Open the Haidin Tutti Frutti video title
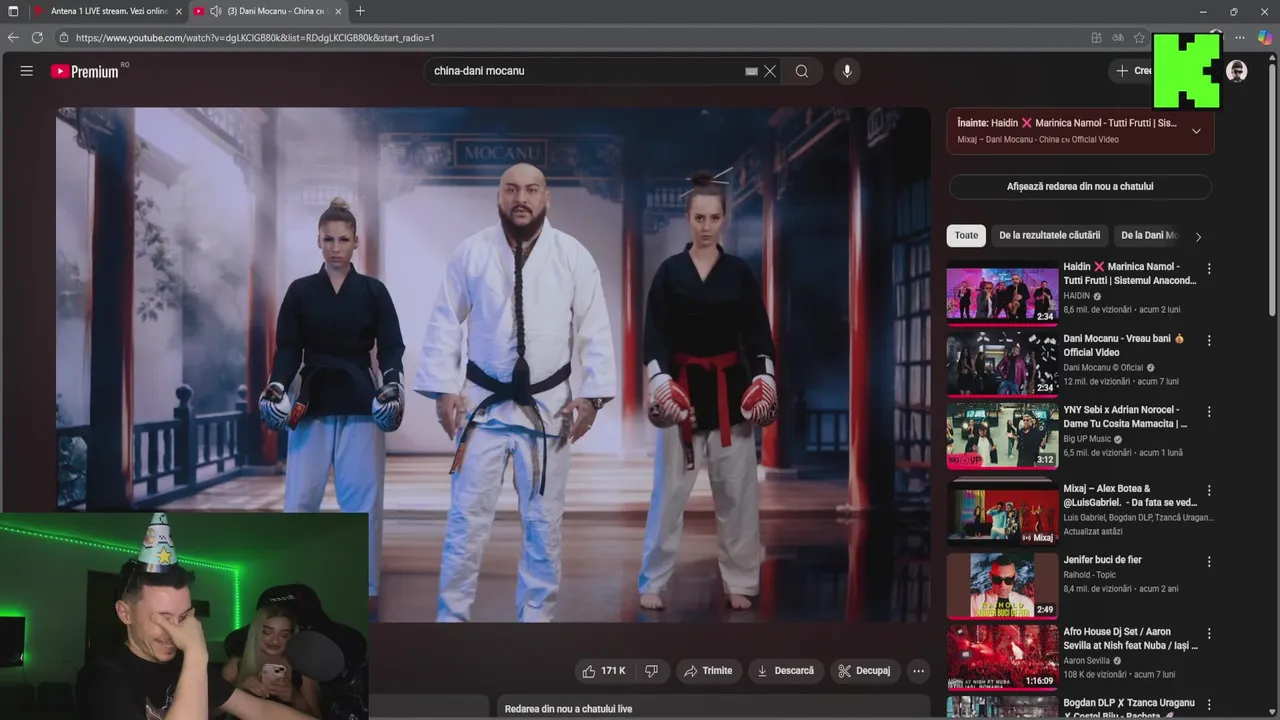 (x=1129, y=274)
